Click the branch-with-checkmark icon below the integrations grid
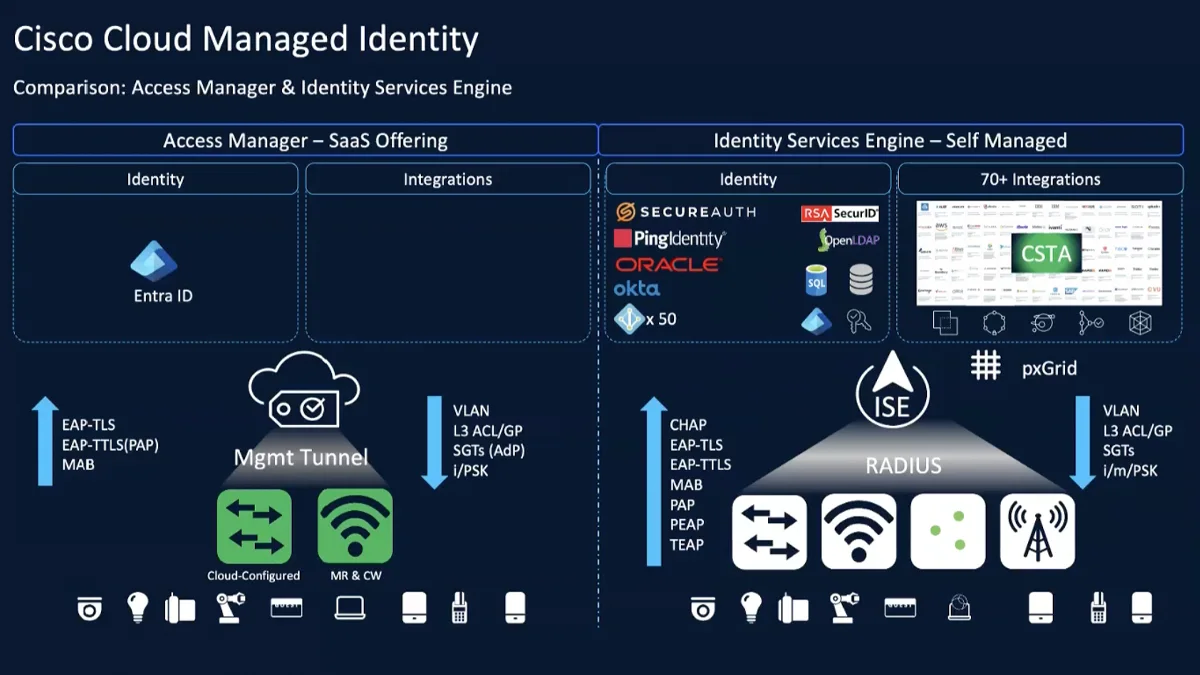Image resolution: width=1200 pixels, height=675 pixels. point(1090,323)
